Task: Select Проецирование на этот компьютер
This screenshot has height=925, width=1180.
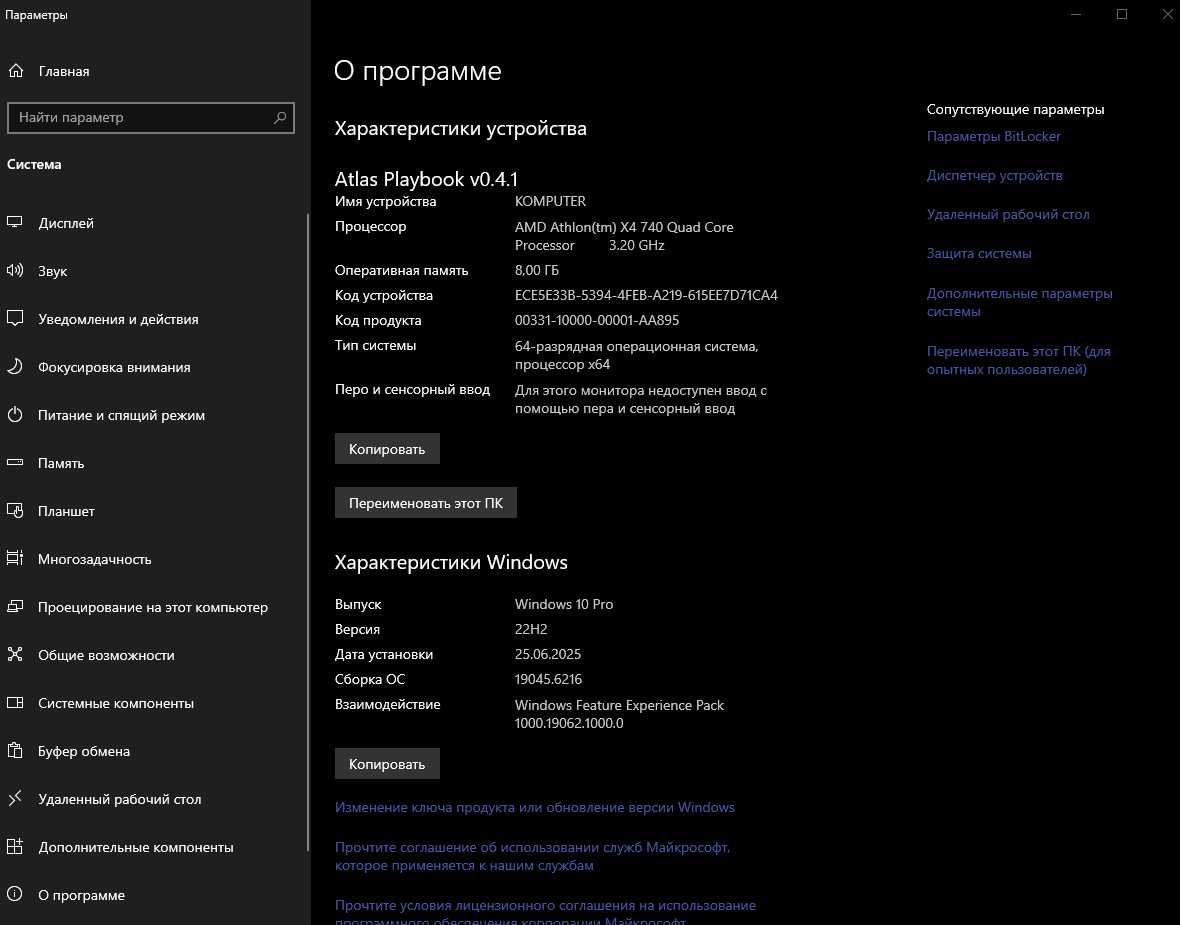Action: (x=154, y=607)
